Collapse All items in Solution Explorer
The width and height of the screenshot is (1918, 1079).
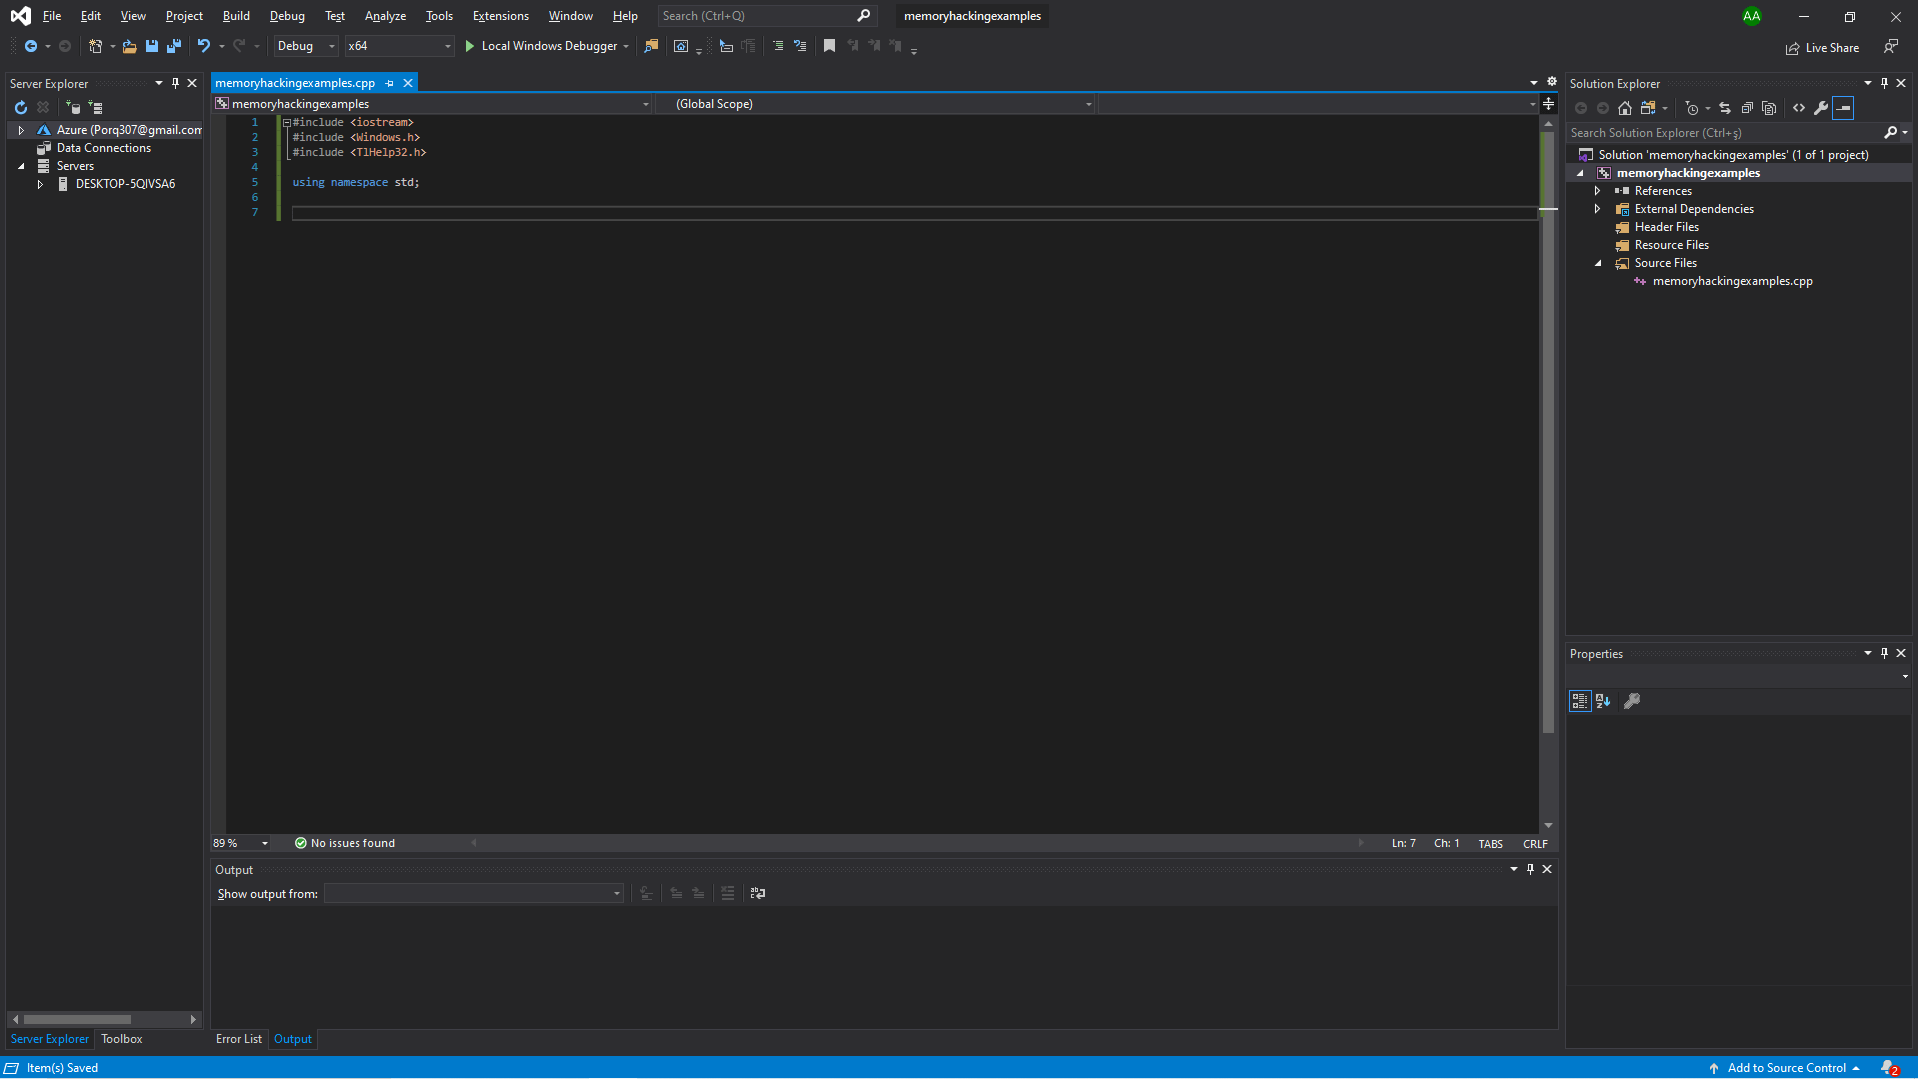click(x=1747, y=108)
